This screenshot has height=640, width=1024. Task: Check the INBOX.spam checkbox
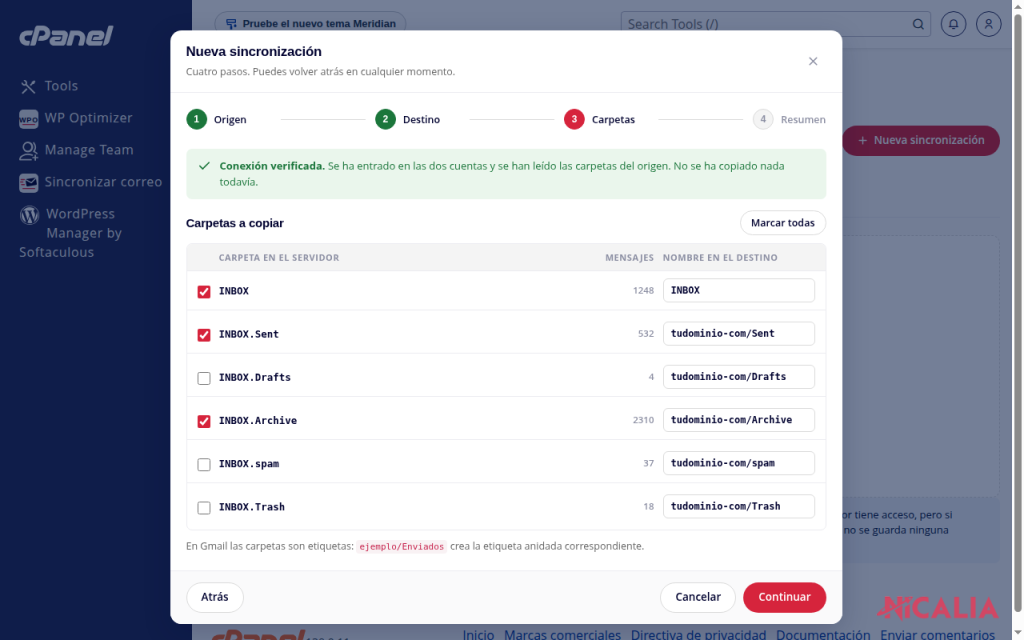pos(204,464)
